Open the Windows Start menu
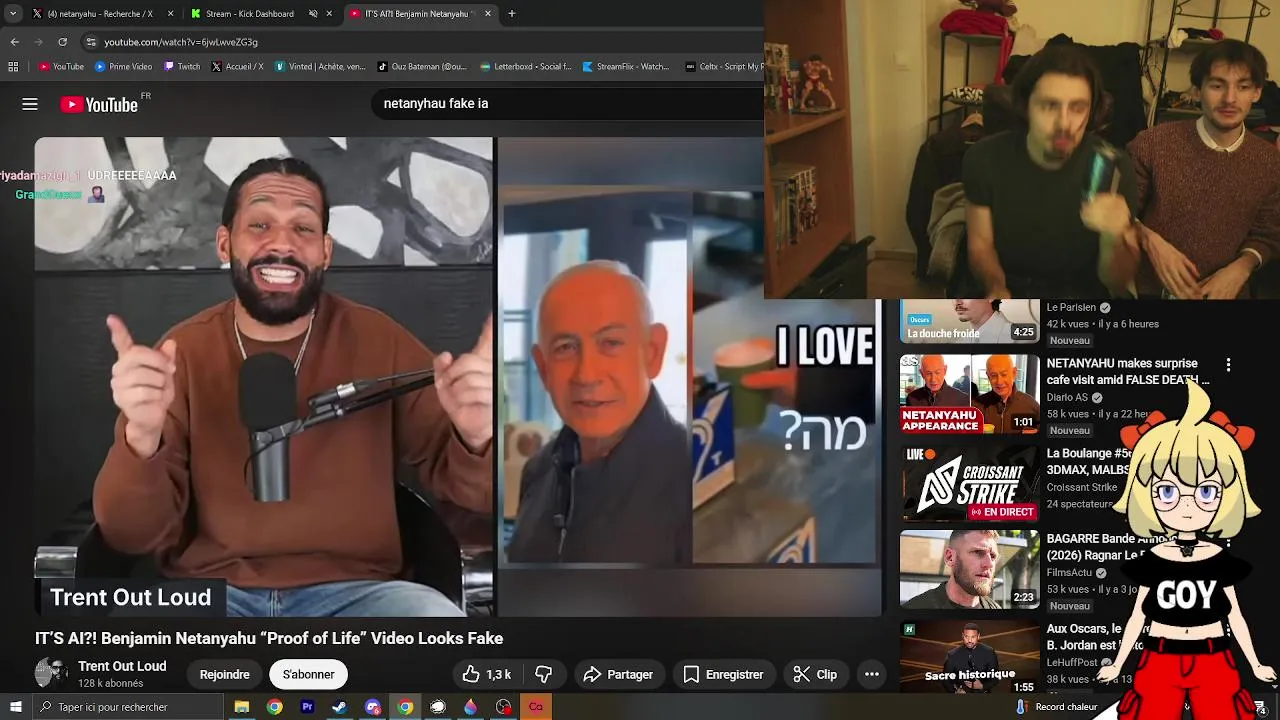 pyautogui.click(x=15, y=707)
